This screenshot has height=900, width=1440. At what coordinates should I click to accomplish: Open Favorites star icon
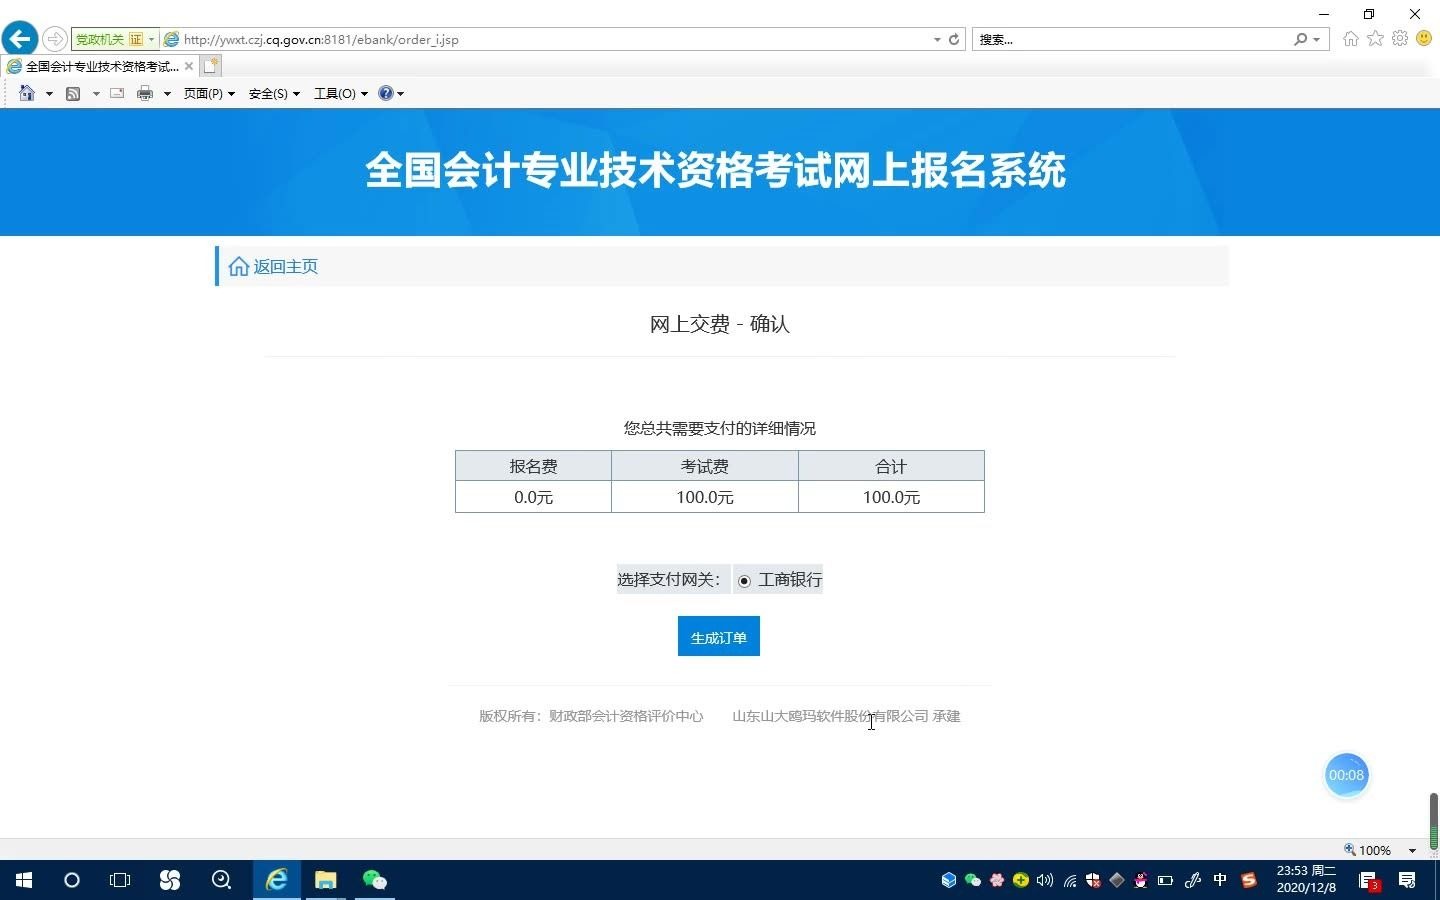(x=1376, y=38)
